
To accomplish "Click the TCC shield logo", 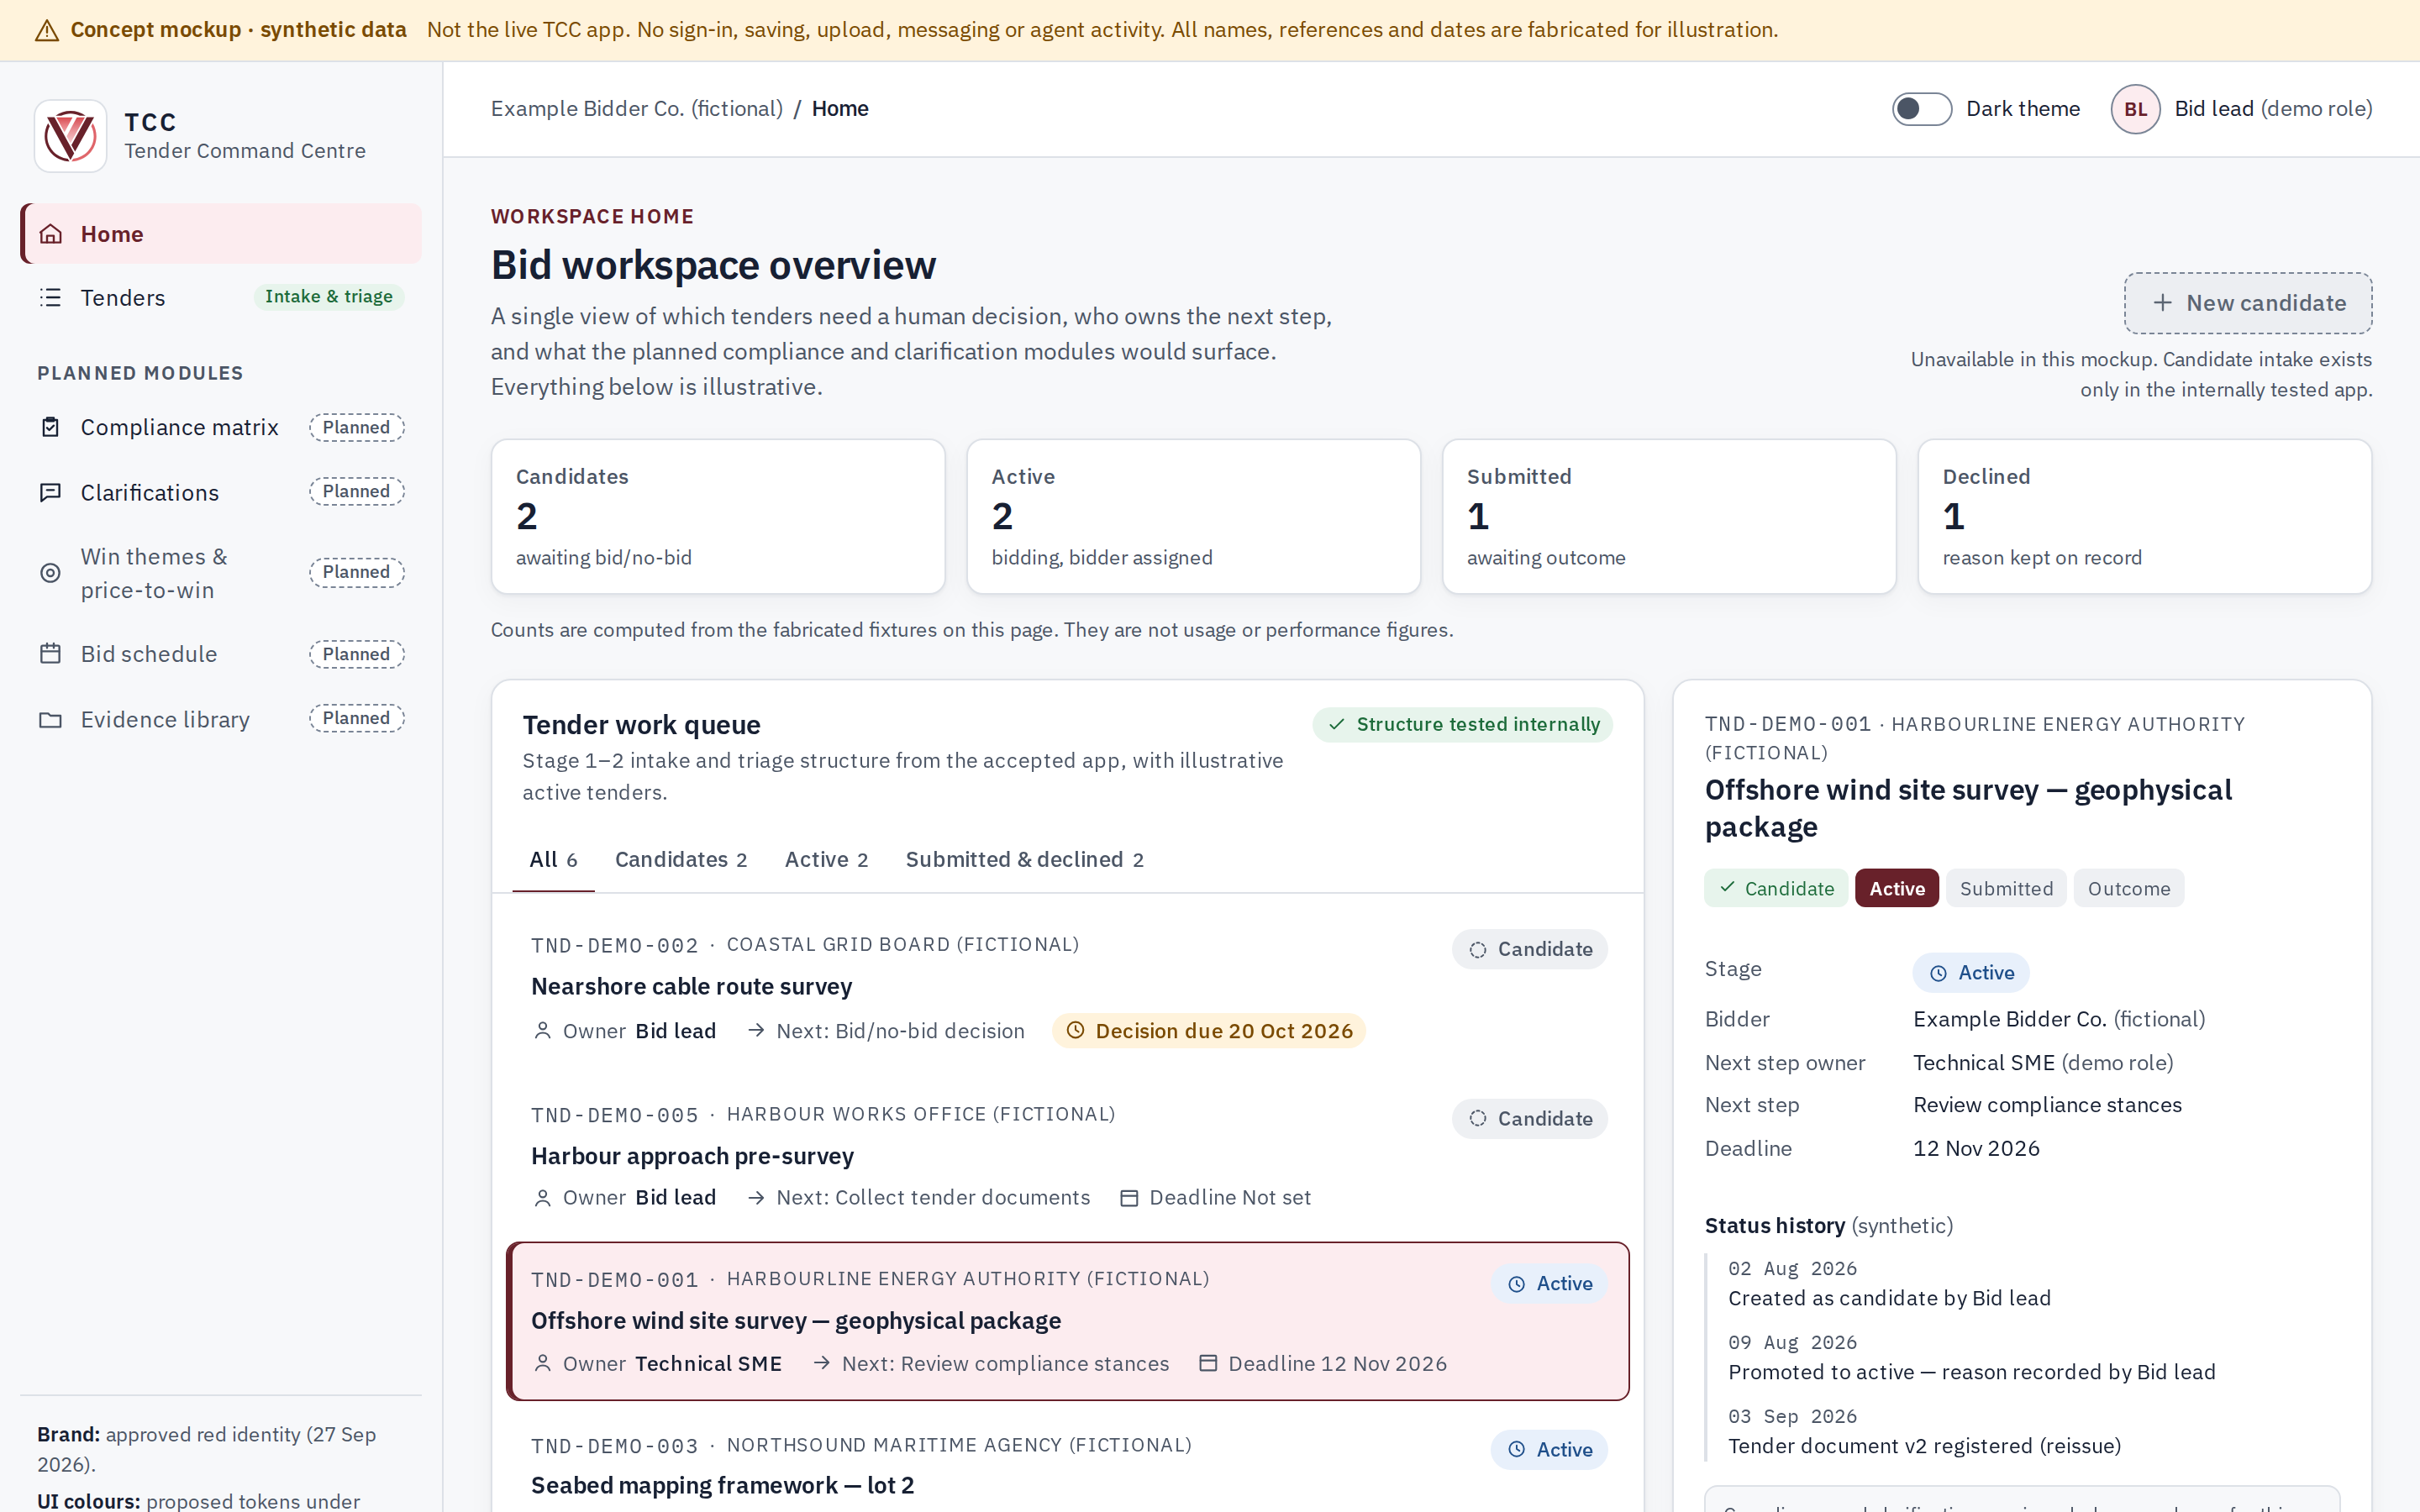I will 70,136.
